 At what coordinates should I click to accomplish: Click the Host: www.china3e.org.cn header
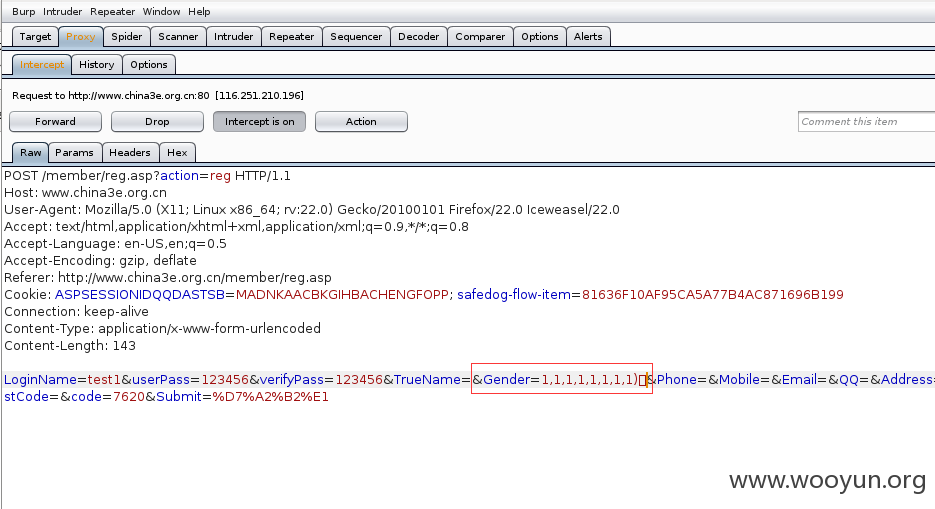coord(85,193)
